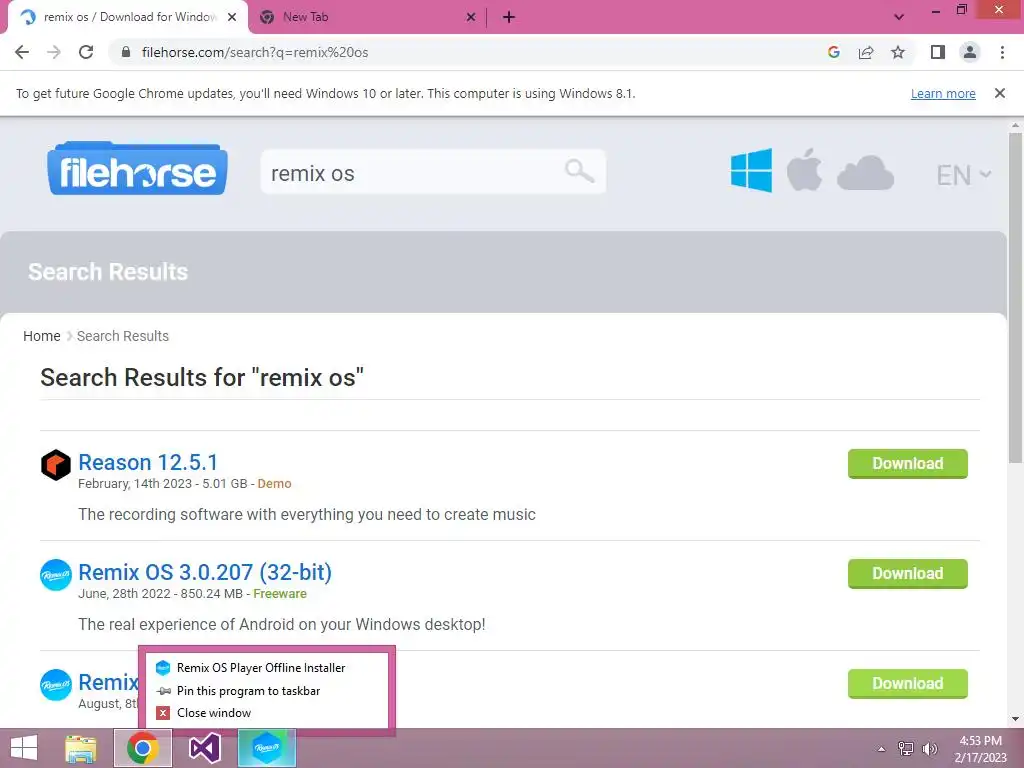
Task: Open Remix OS 3.0.207 (32-bit) link
Action: (x=205, y=572)
